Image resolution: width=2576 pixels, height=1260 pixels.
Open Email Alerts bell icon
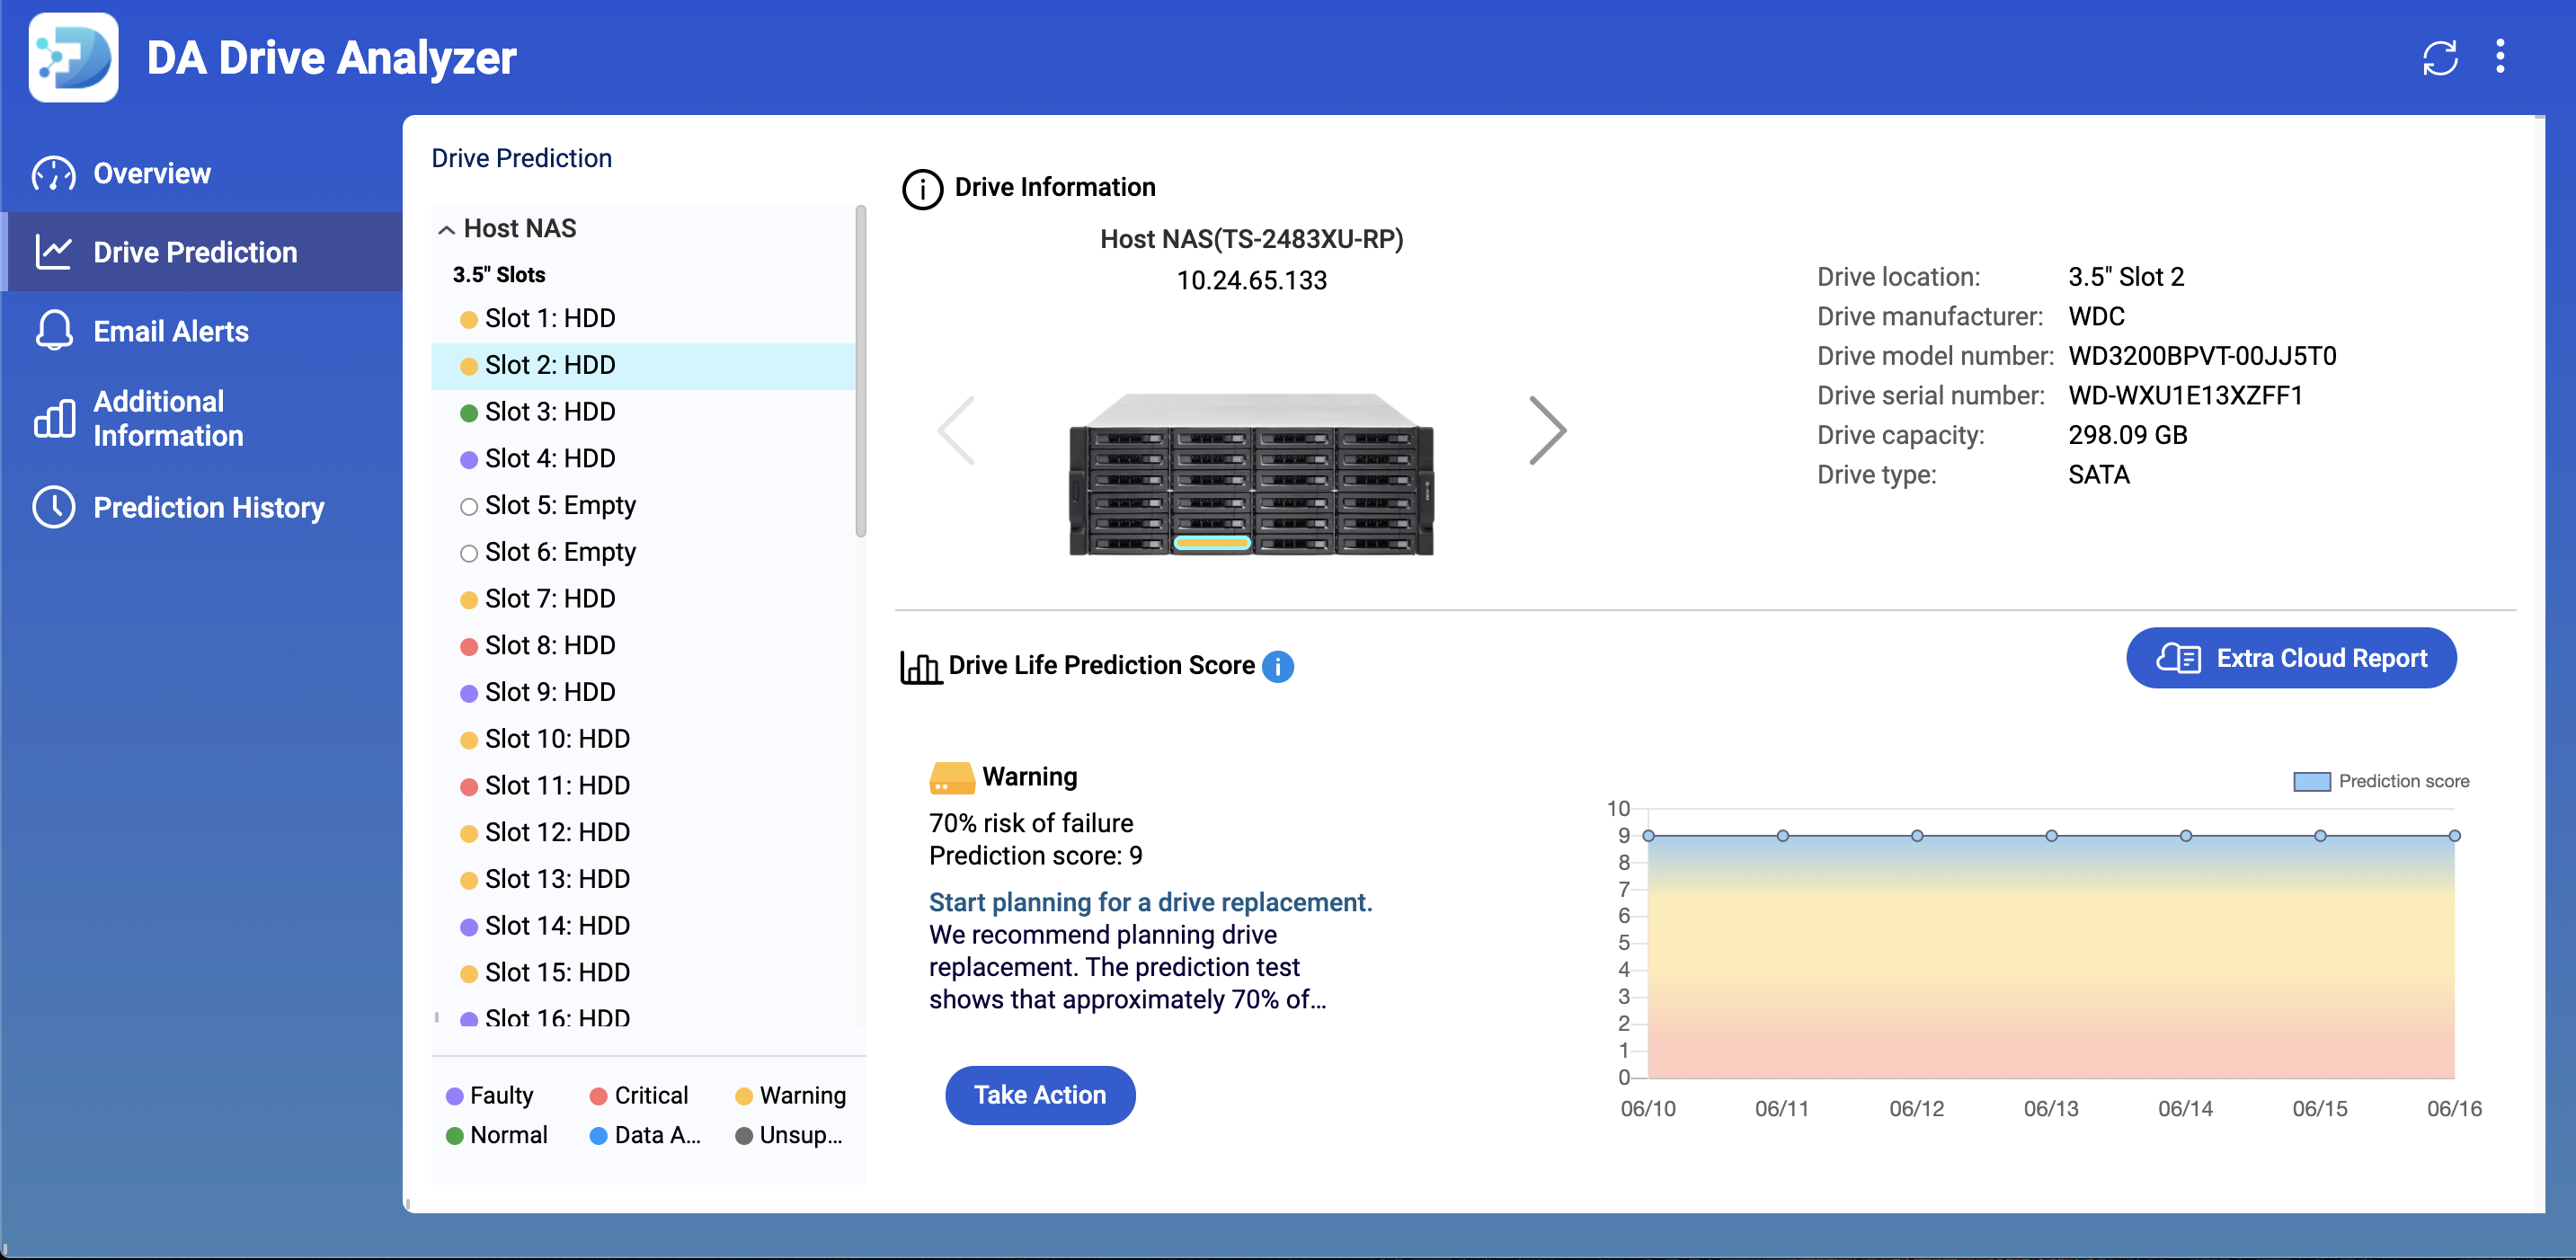click(53, 331)
